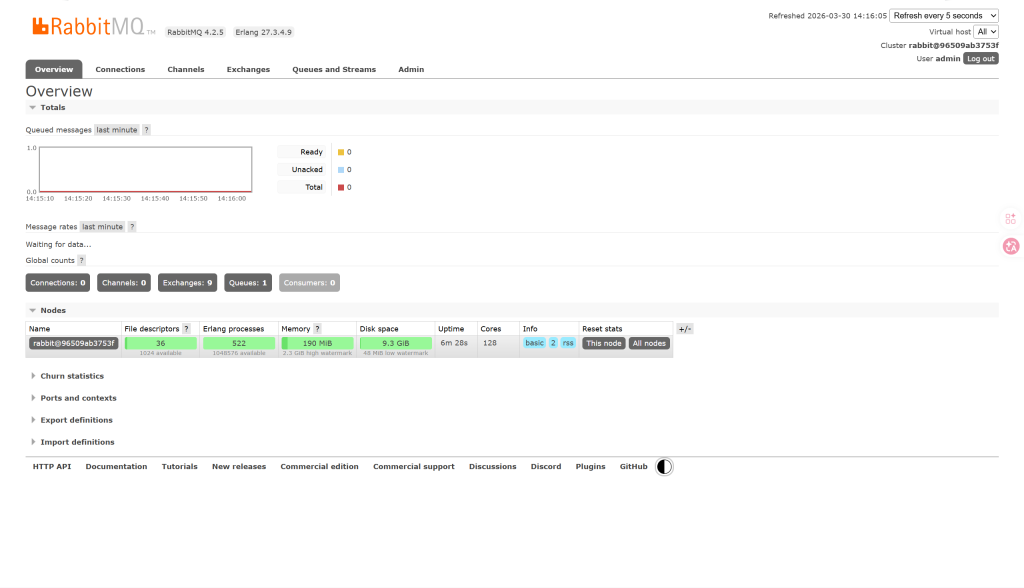This screenshot has height=588, width=1024.
Task: Expand the Churn statistics section
Action: coord(71,376)
